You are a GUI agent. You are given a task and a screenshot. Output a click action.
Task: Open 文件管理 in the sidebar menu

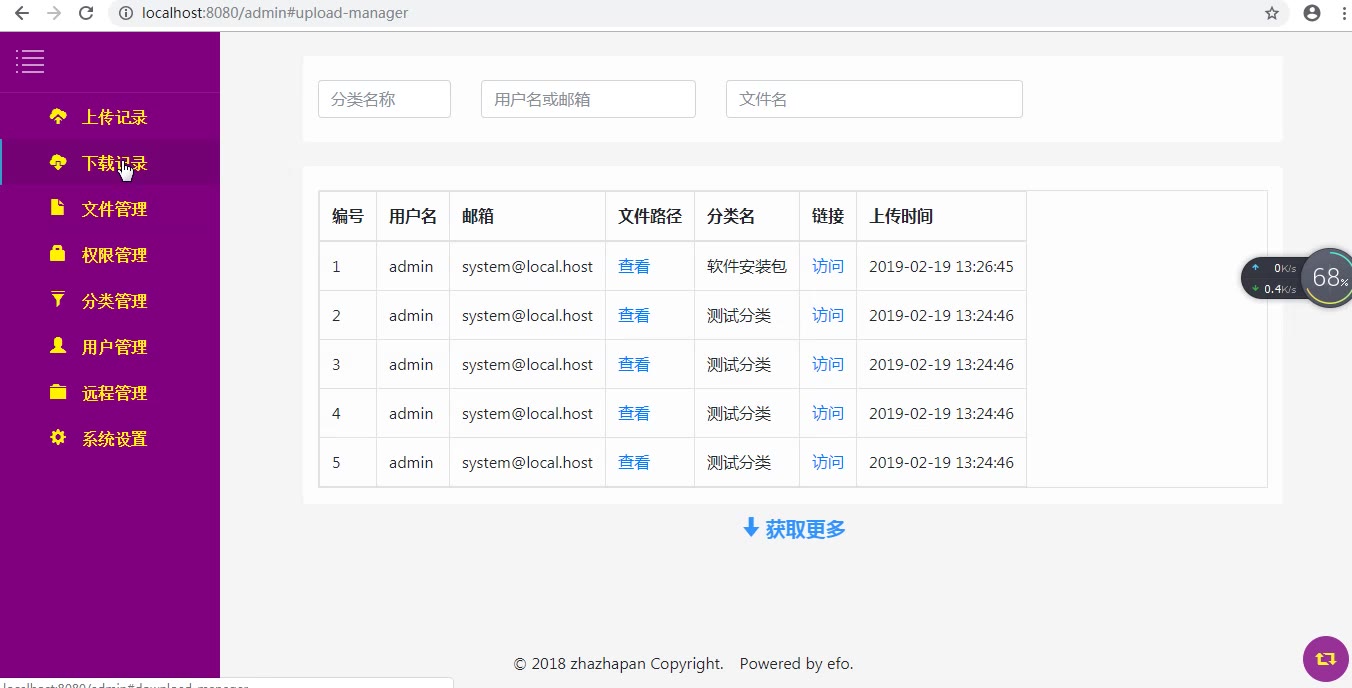[114, 209]
